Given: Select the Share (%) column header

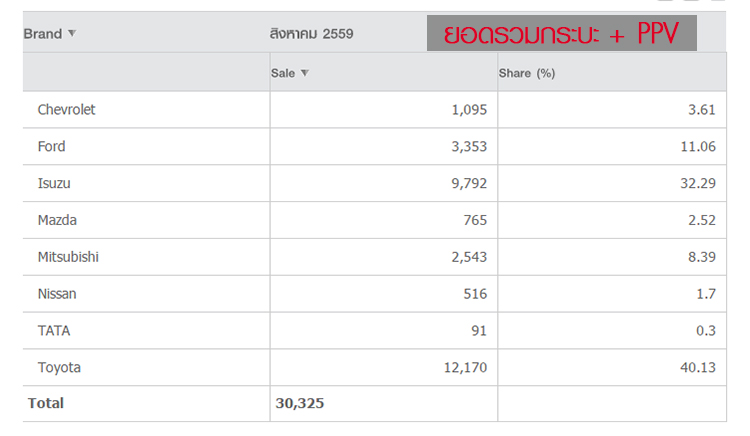Looking at the screenshot, I should coord(526,73).
